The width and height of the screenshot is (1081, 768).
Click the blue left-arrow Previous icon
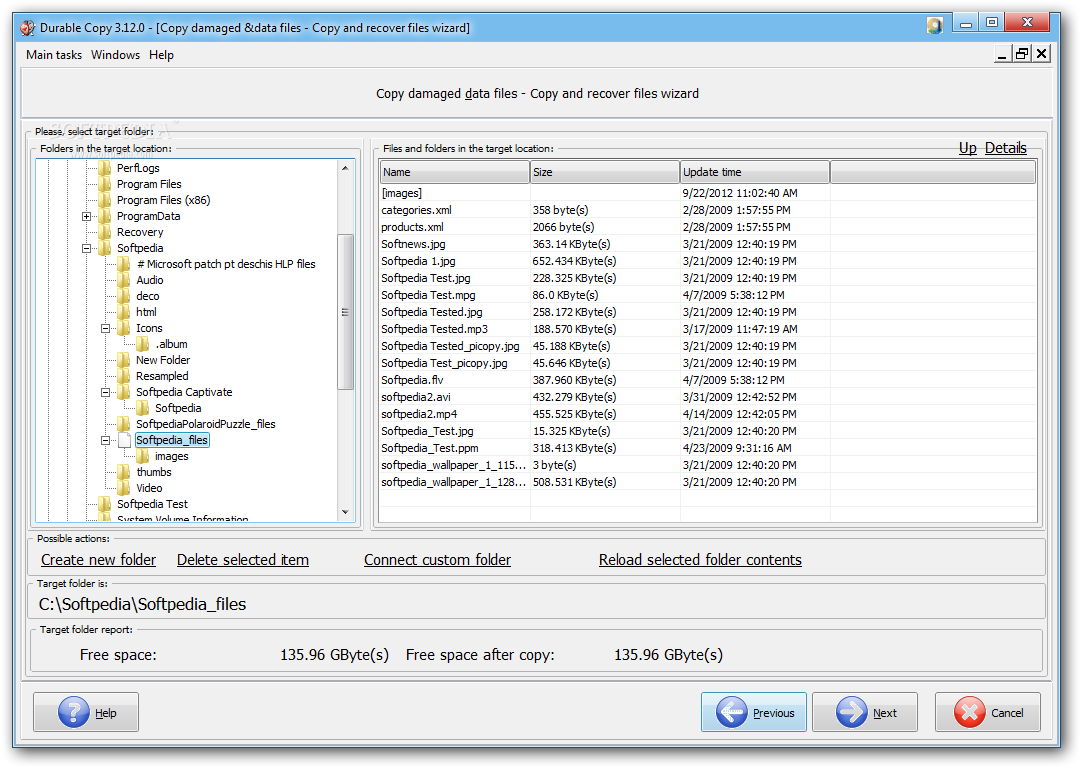click(731, 712)
